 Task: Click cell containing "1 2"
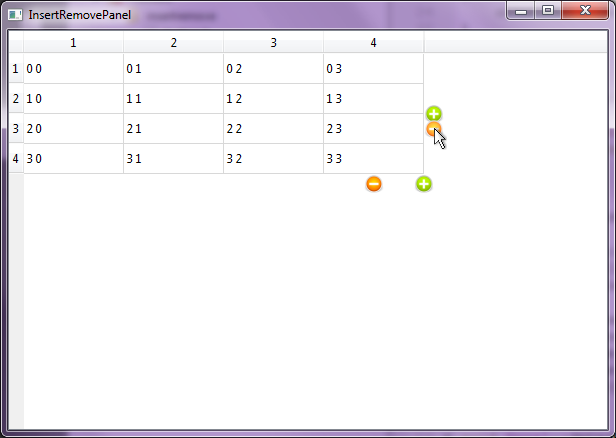click(273, 98)
